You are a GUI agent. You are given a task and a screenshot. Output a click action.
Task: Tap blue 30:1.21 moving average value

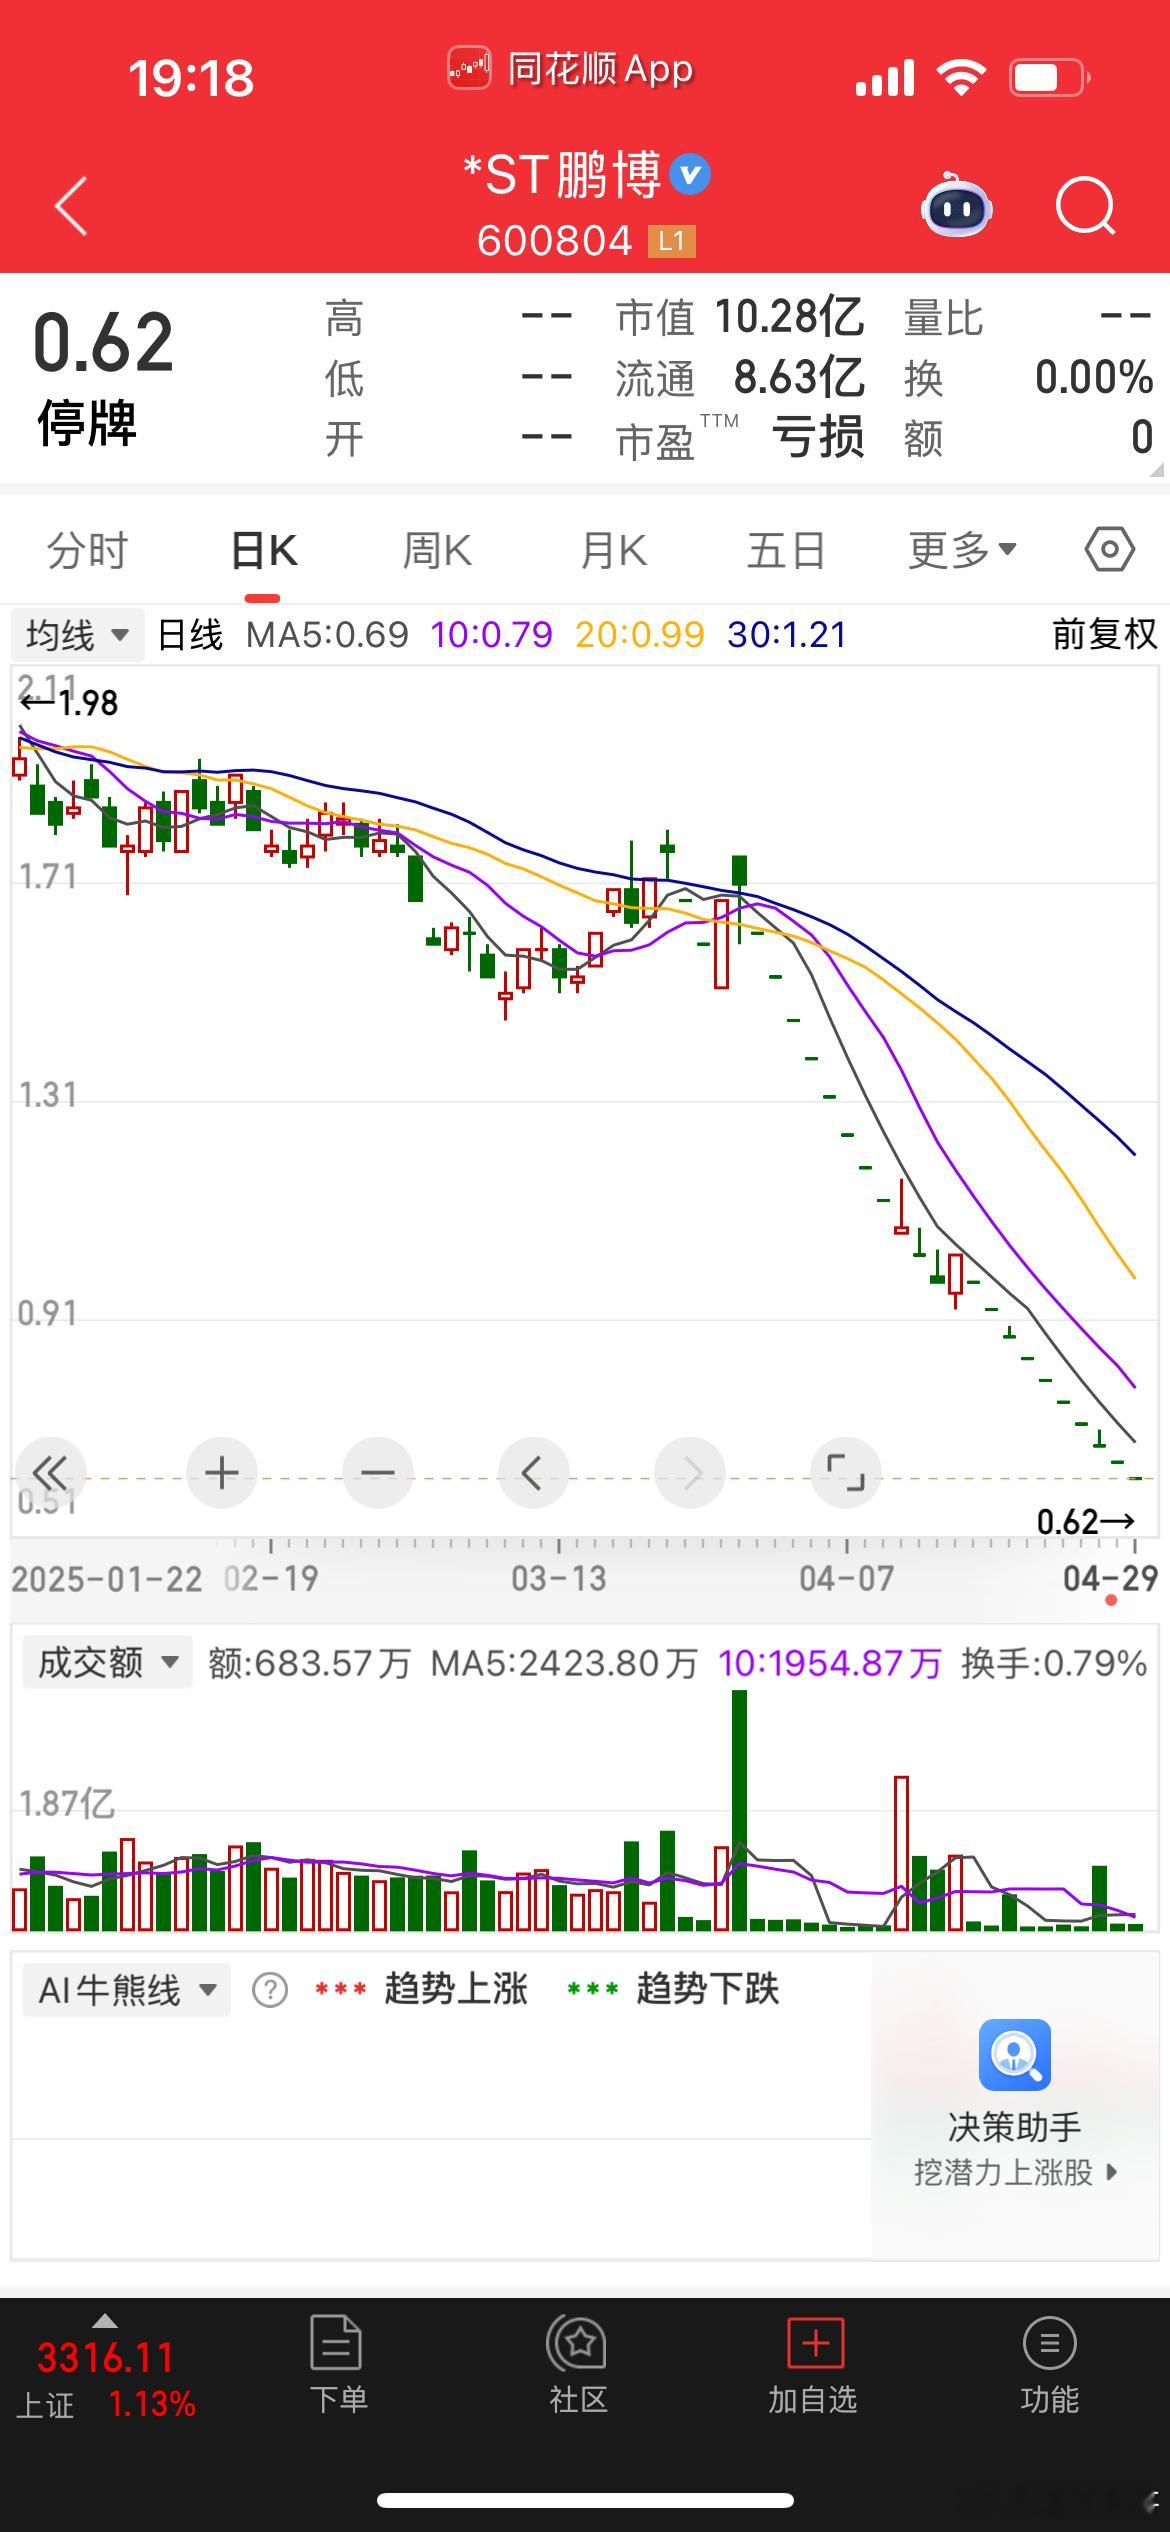787,635
